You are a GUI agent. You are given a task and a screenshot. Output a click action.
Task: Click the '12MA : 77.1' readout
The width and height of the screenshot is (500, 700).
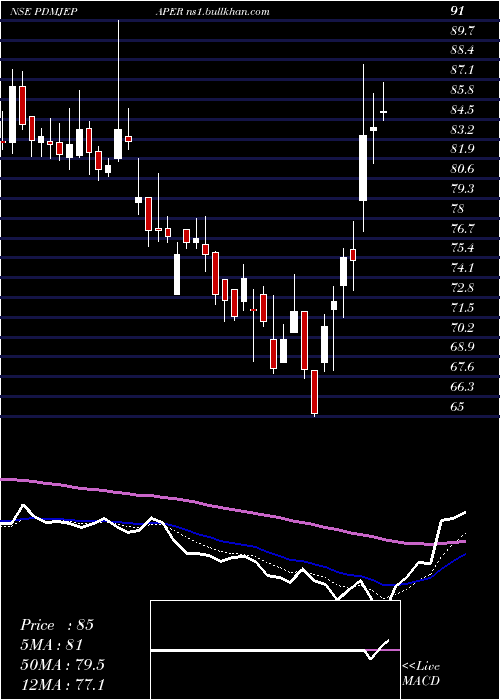[62, 684]
